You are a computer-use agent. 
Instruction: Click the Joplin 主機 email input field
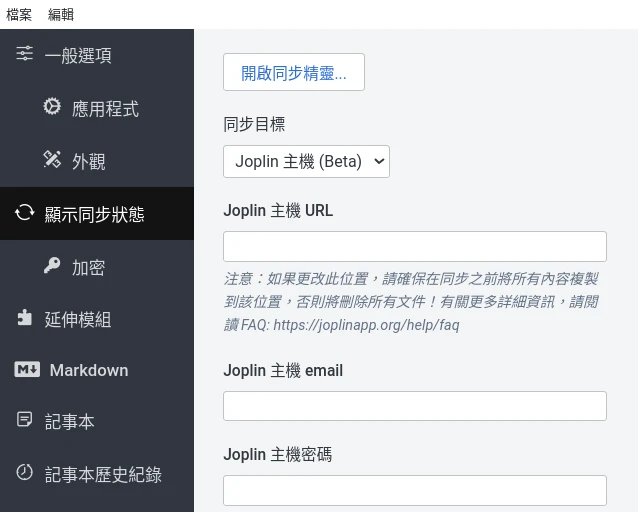pos(414,405)
